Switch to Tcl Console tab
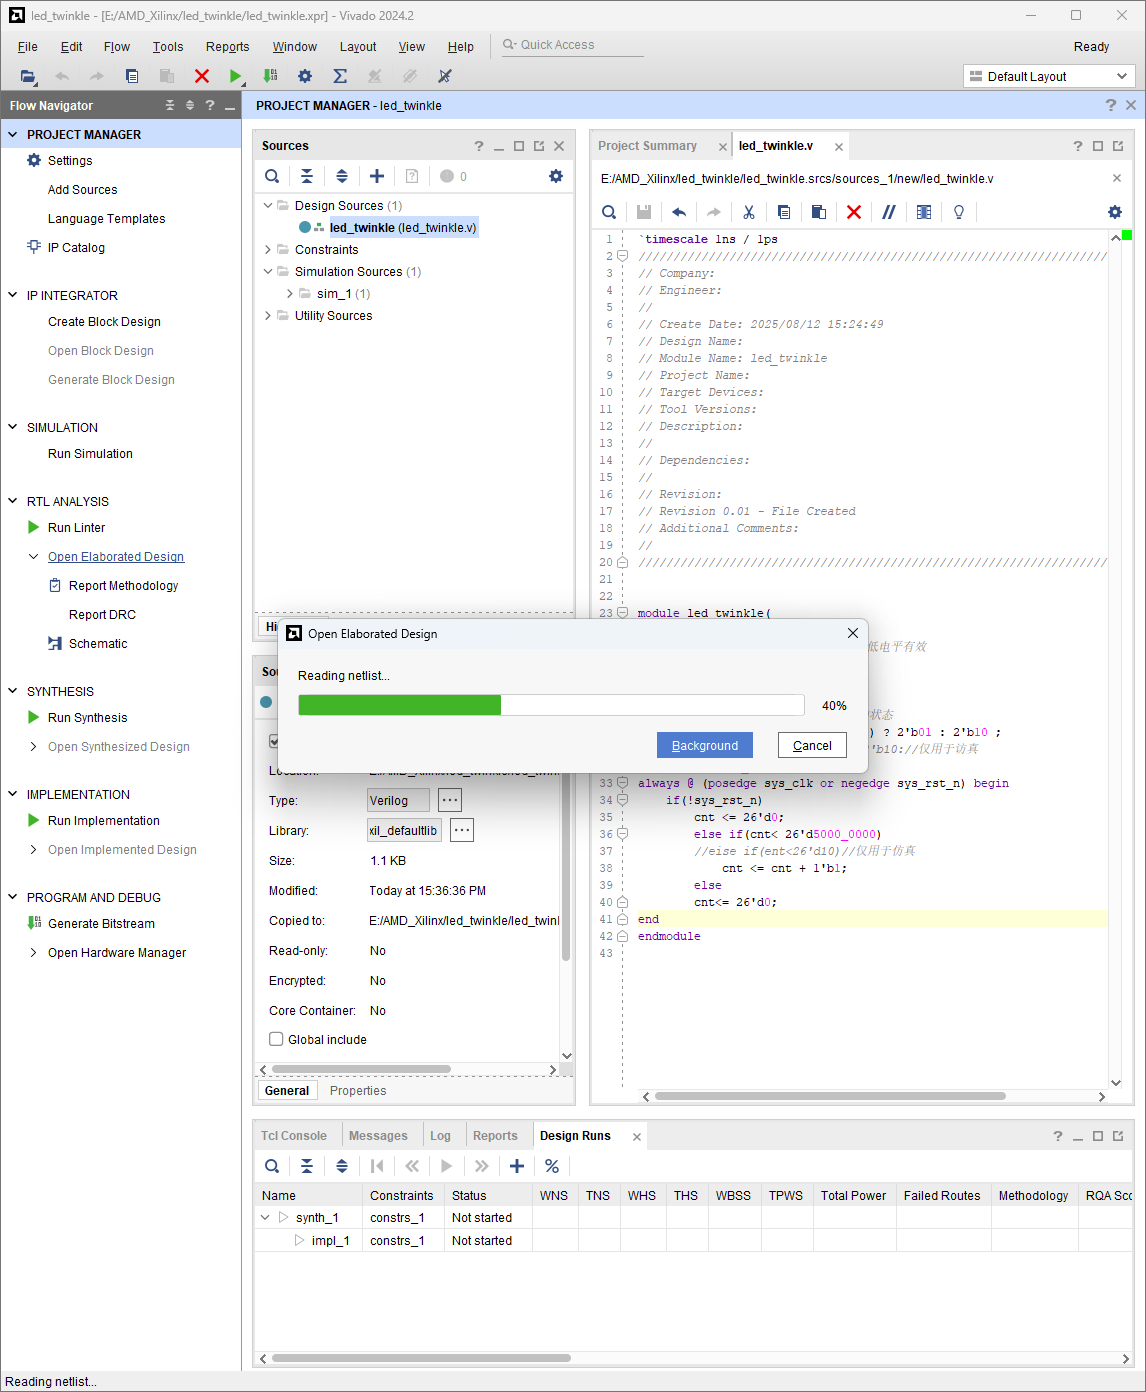Image resolution: width=1146 pixels, height=1392 pixels. pos(294,1136)
